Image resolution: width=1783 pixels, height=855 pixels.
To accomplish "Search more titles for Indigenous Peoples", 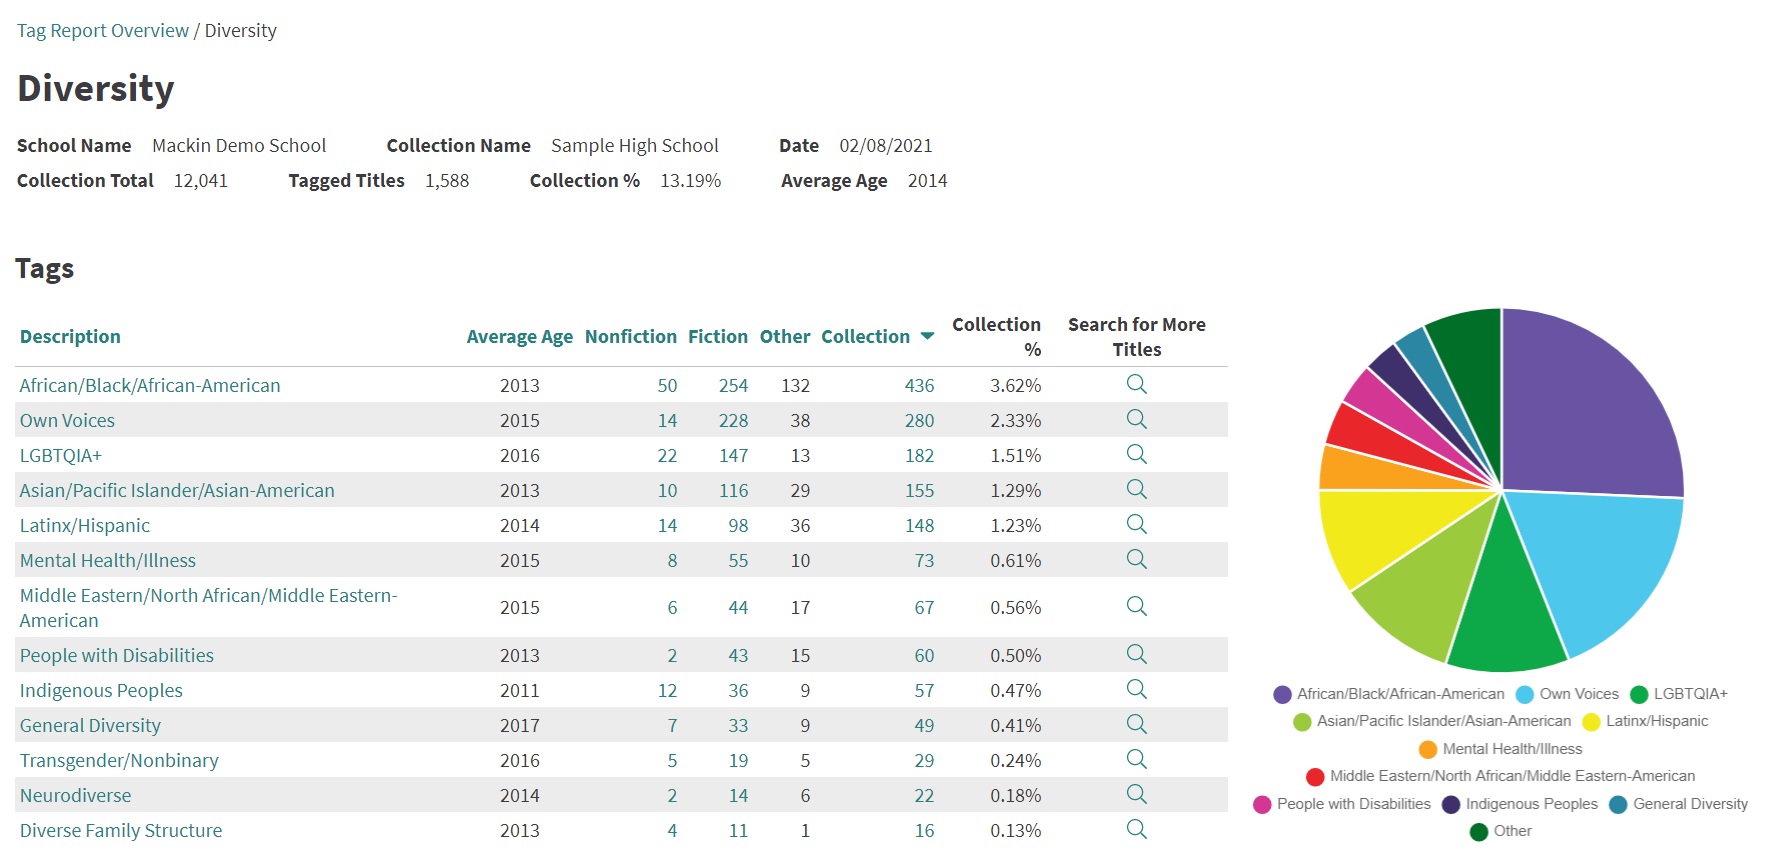I will pyautogui.click(x=1136, y=689).
